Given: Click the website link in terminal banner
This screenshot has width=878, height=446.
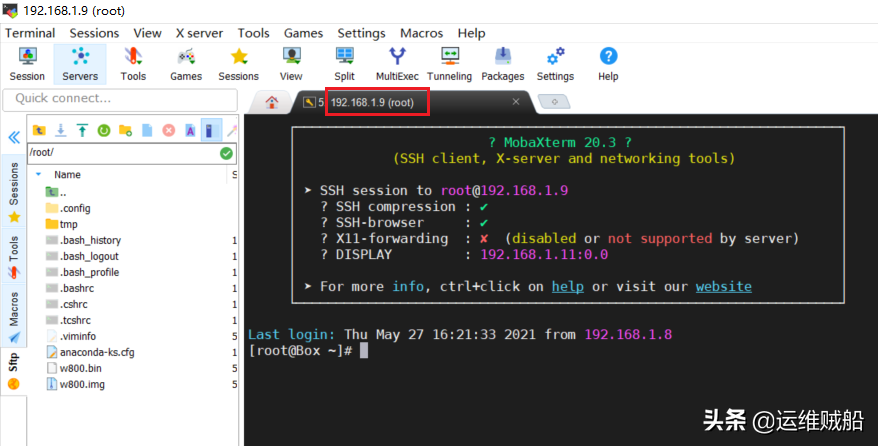Looking at the screenshot, I should tap(723, 287).
